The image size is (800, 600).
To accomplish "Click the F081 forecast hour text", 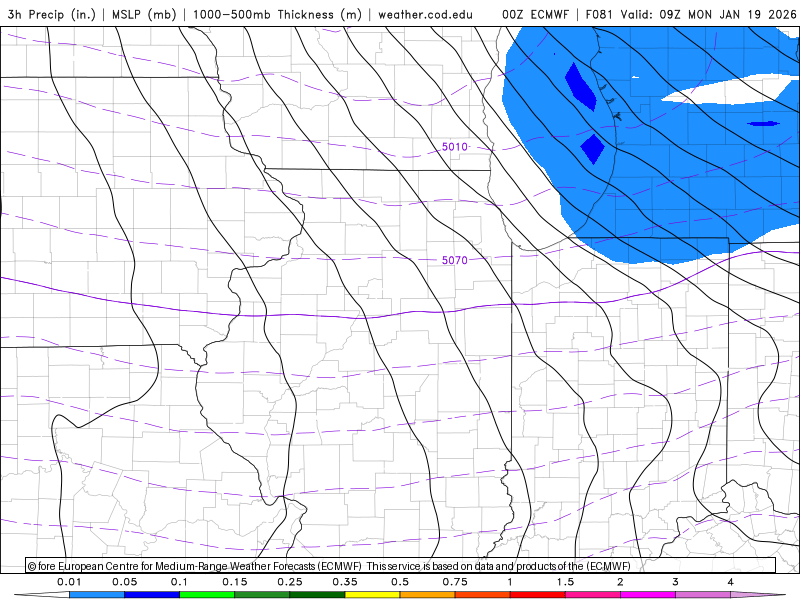I will point(598,14).
